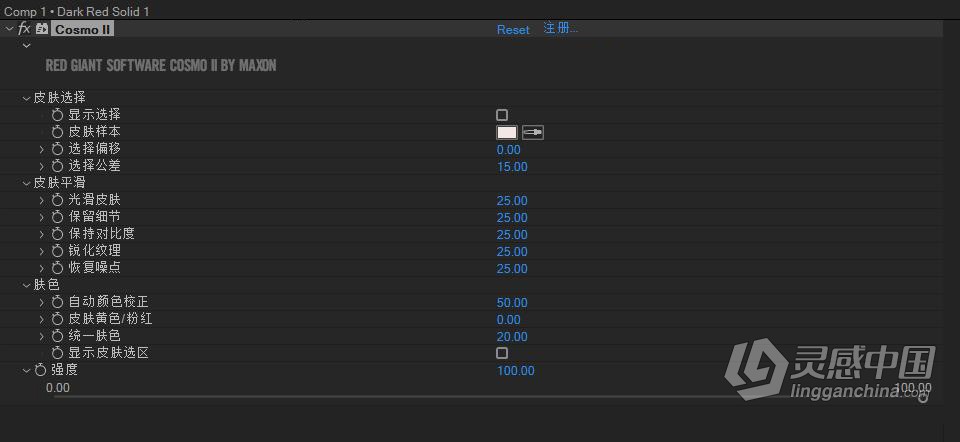Expand the 自动颜色校正 property
Image resolution: width=960 pixels, height=442 pixels.
click(x=42, y=302)
